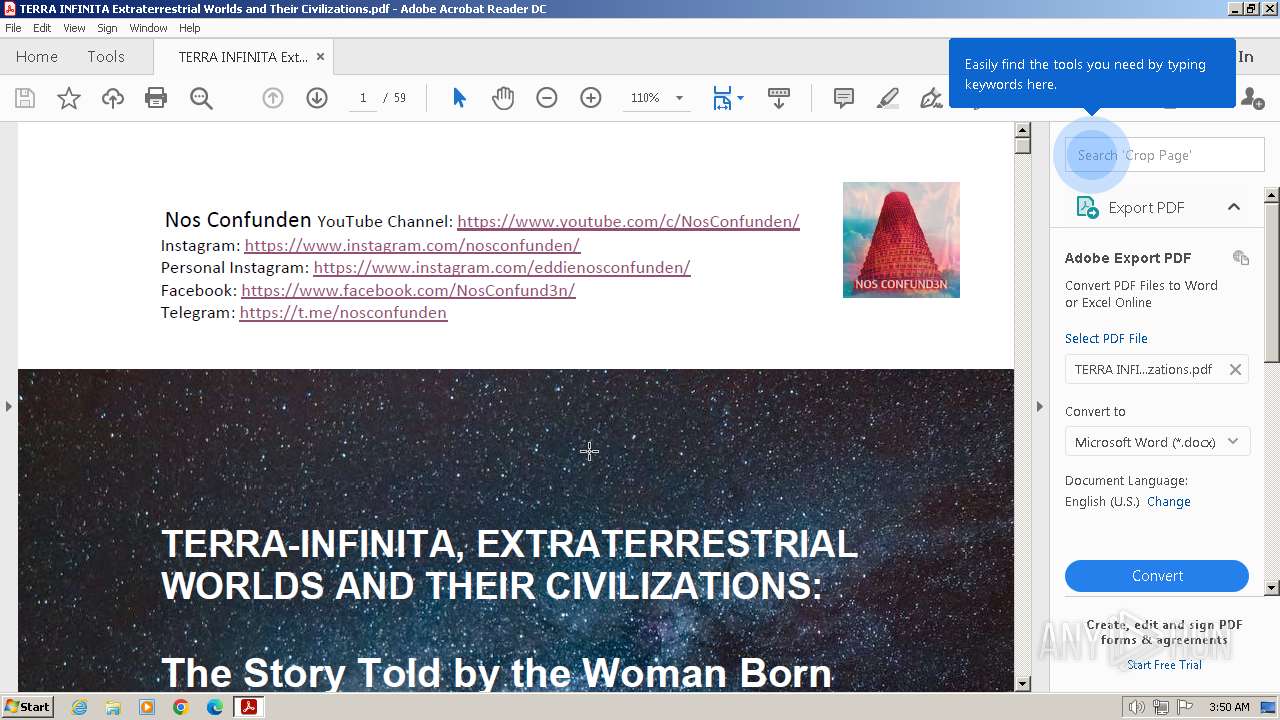Open the Nos Confunden YouTube channel link
Viewport: 1280px width, 720px height.
click(628, 222)
